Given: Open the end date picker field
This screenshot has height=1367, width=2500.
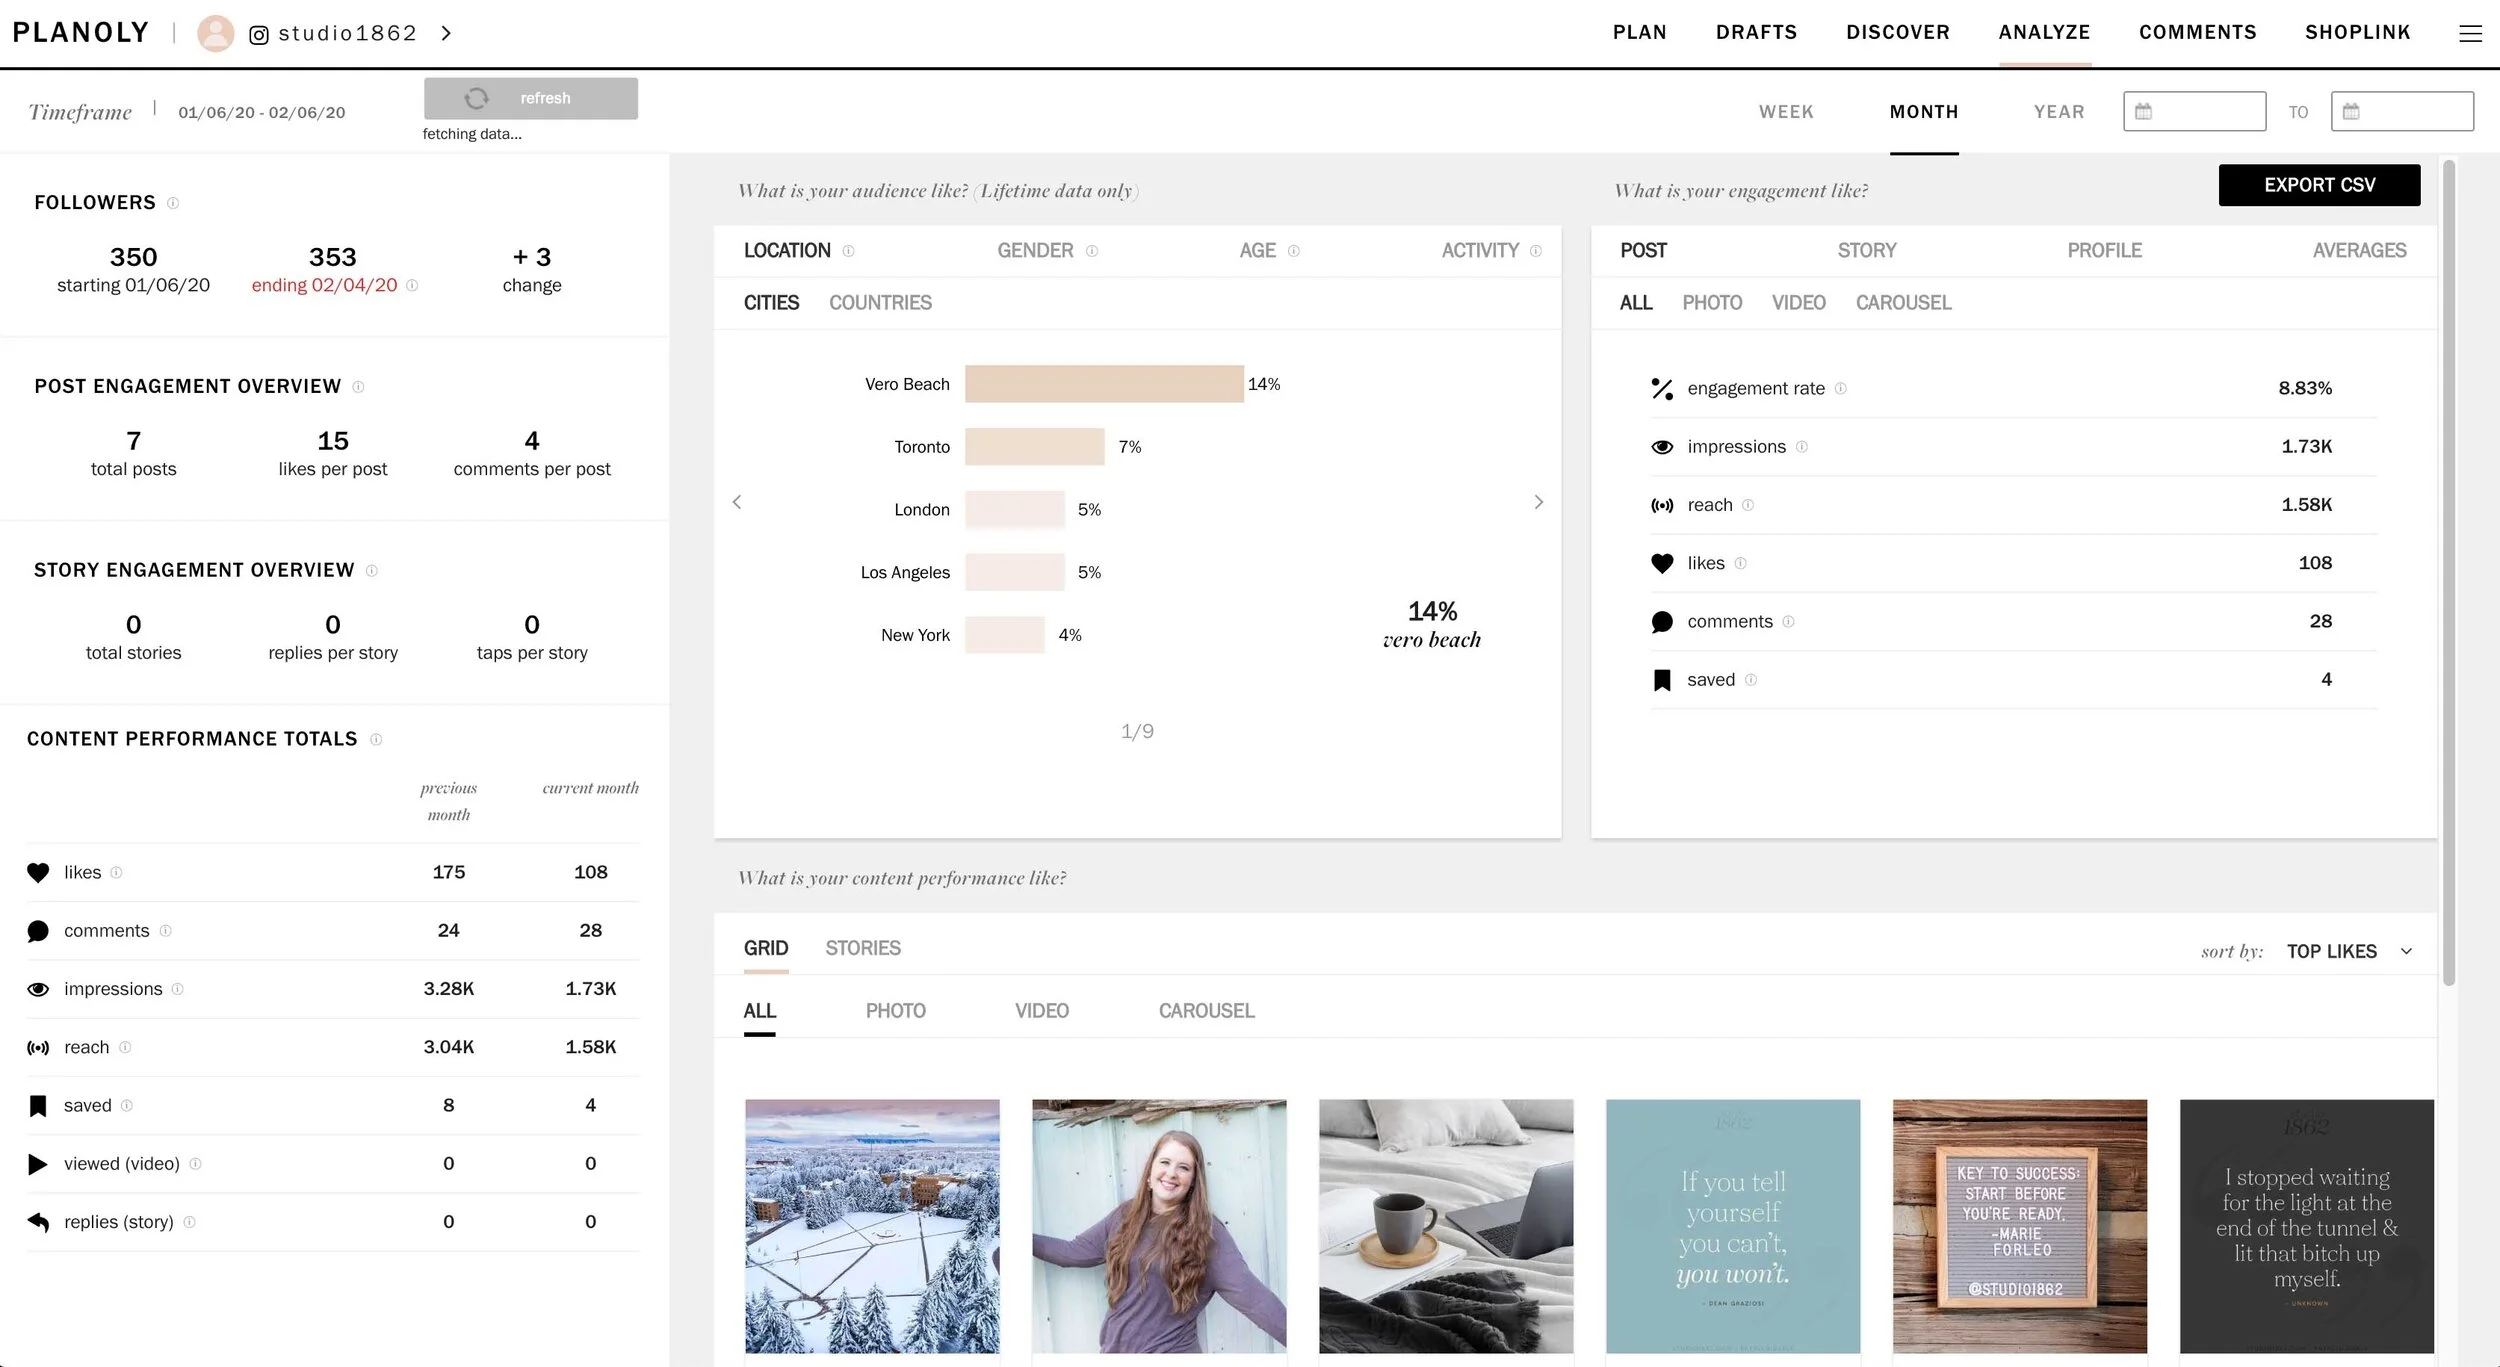Looking at the screenshot, I should coord(2402,112).
